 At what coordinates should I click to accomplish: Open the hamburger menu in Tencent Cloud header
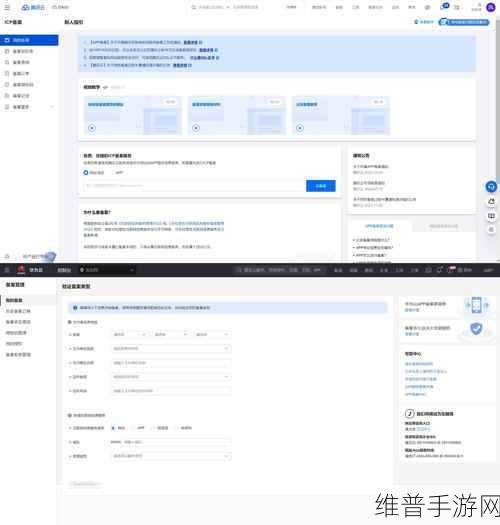[x=7, y=7]
